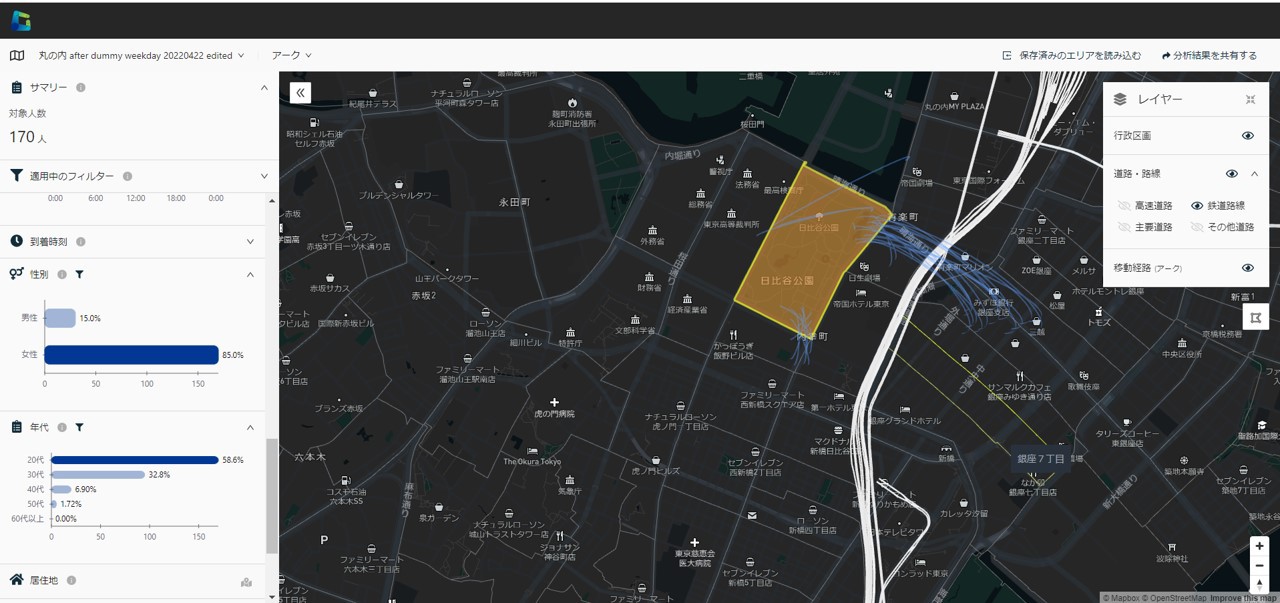Screen dimensions: 1280x603
Task: Open the アーク view type dropdown
Action: tap(292, 56)
